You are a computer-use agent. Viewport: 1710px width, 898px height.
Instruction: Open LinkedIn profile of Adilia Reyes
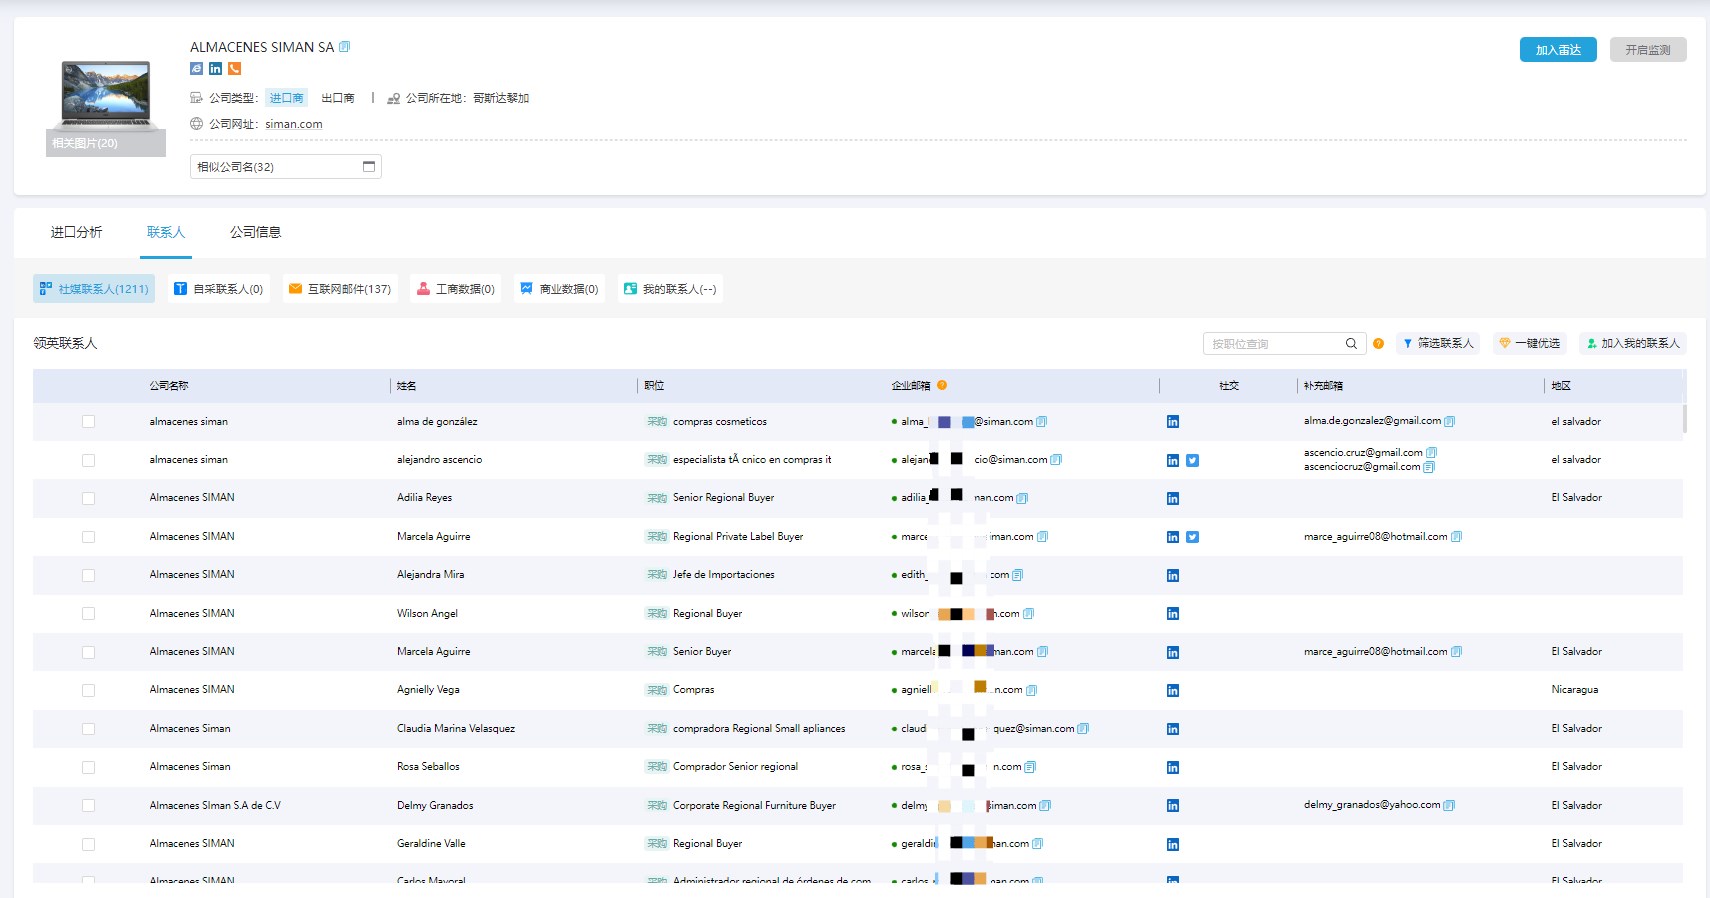[1173, 499]
